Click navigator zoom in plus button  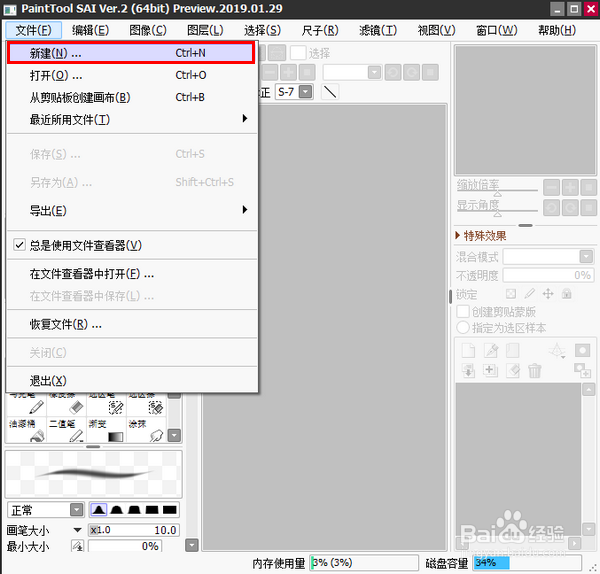pyautogui.click(x=570, y=188)
